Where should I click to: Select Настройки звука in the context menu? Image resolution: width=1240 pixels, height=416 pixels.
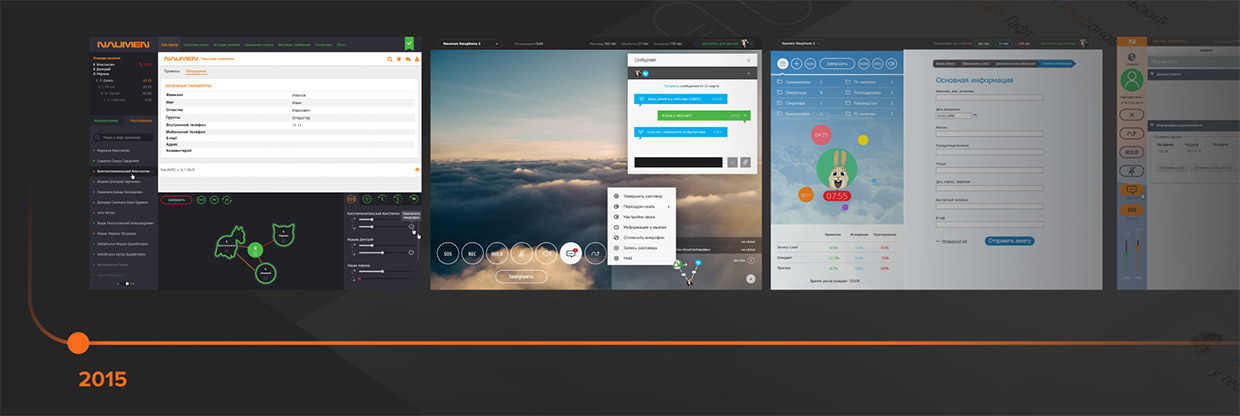click(x=641, y=217)
